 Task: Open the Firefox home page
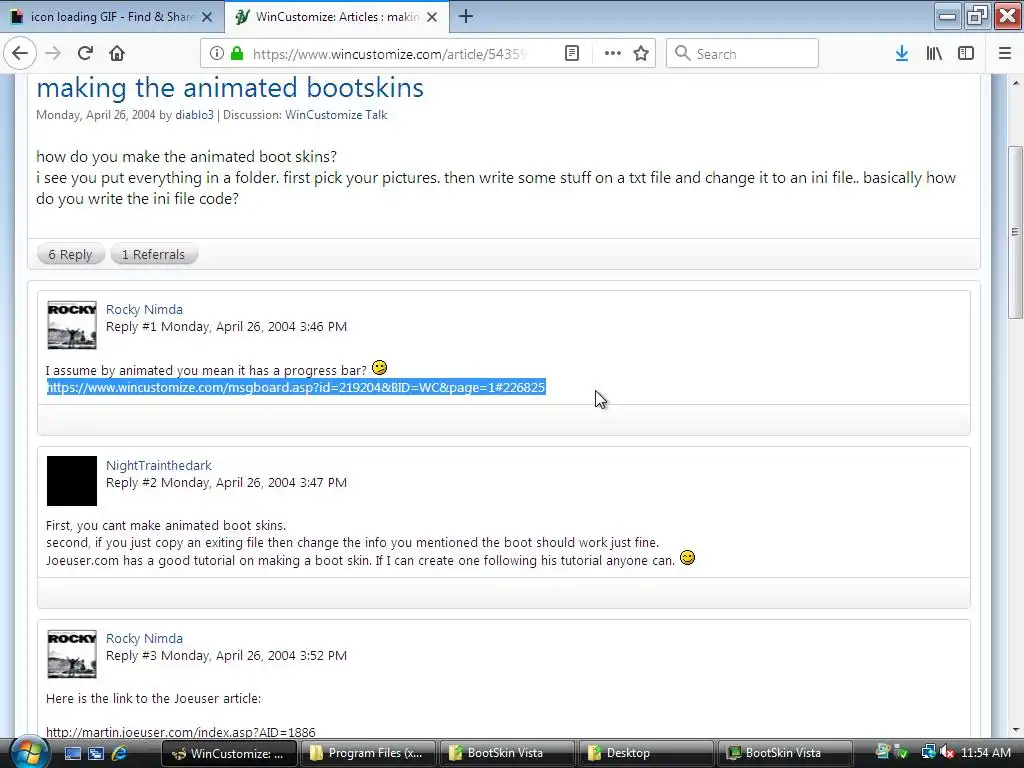[x=117, y=54]
